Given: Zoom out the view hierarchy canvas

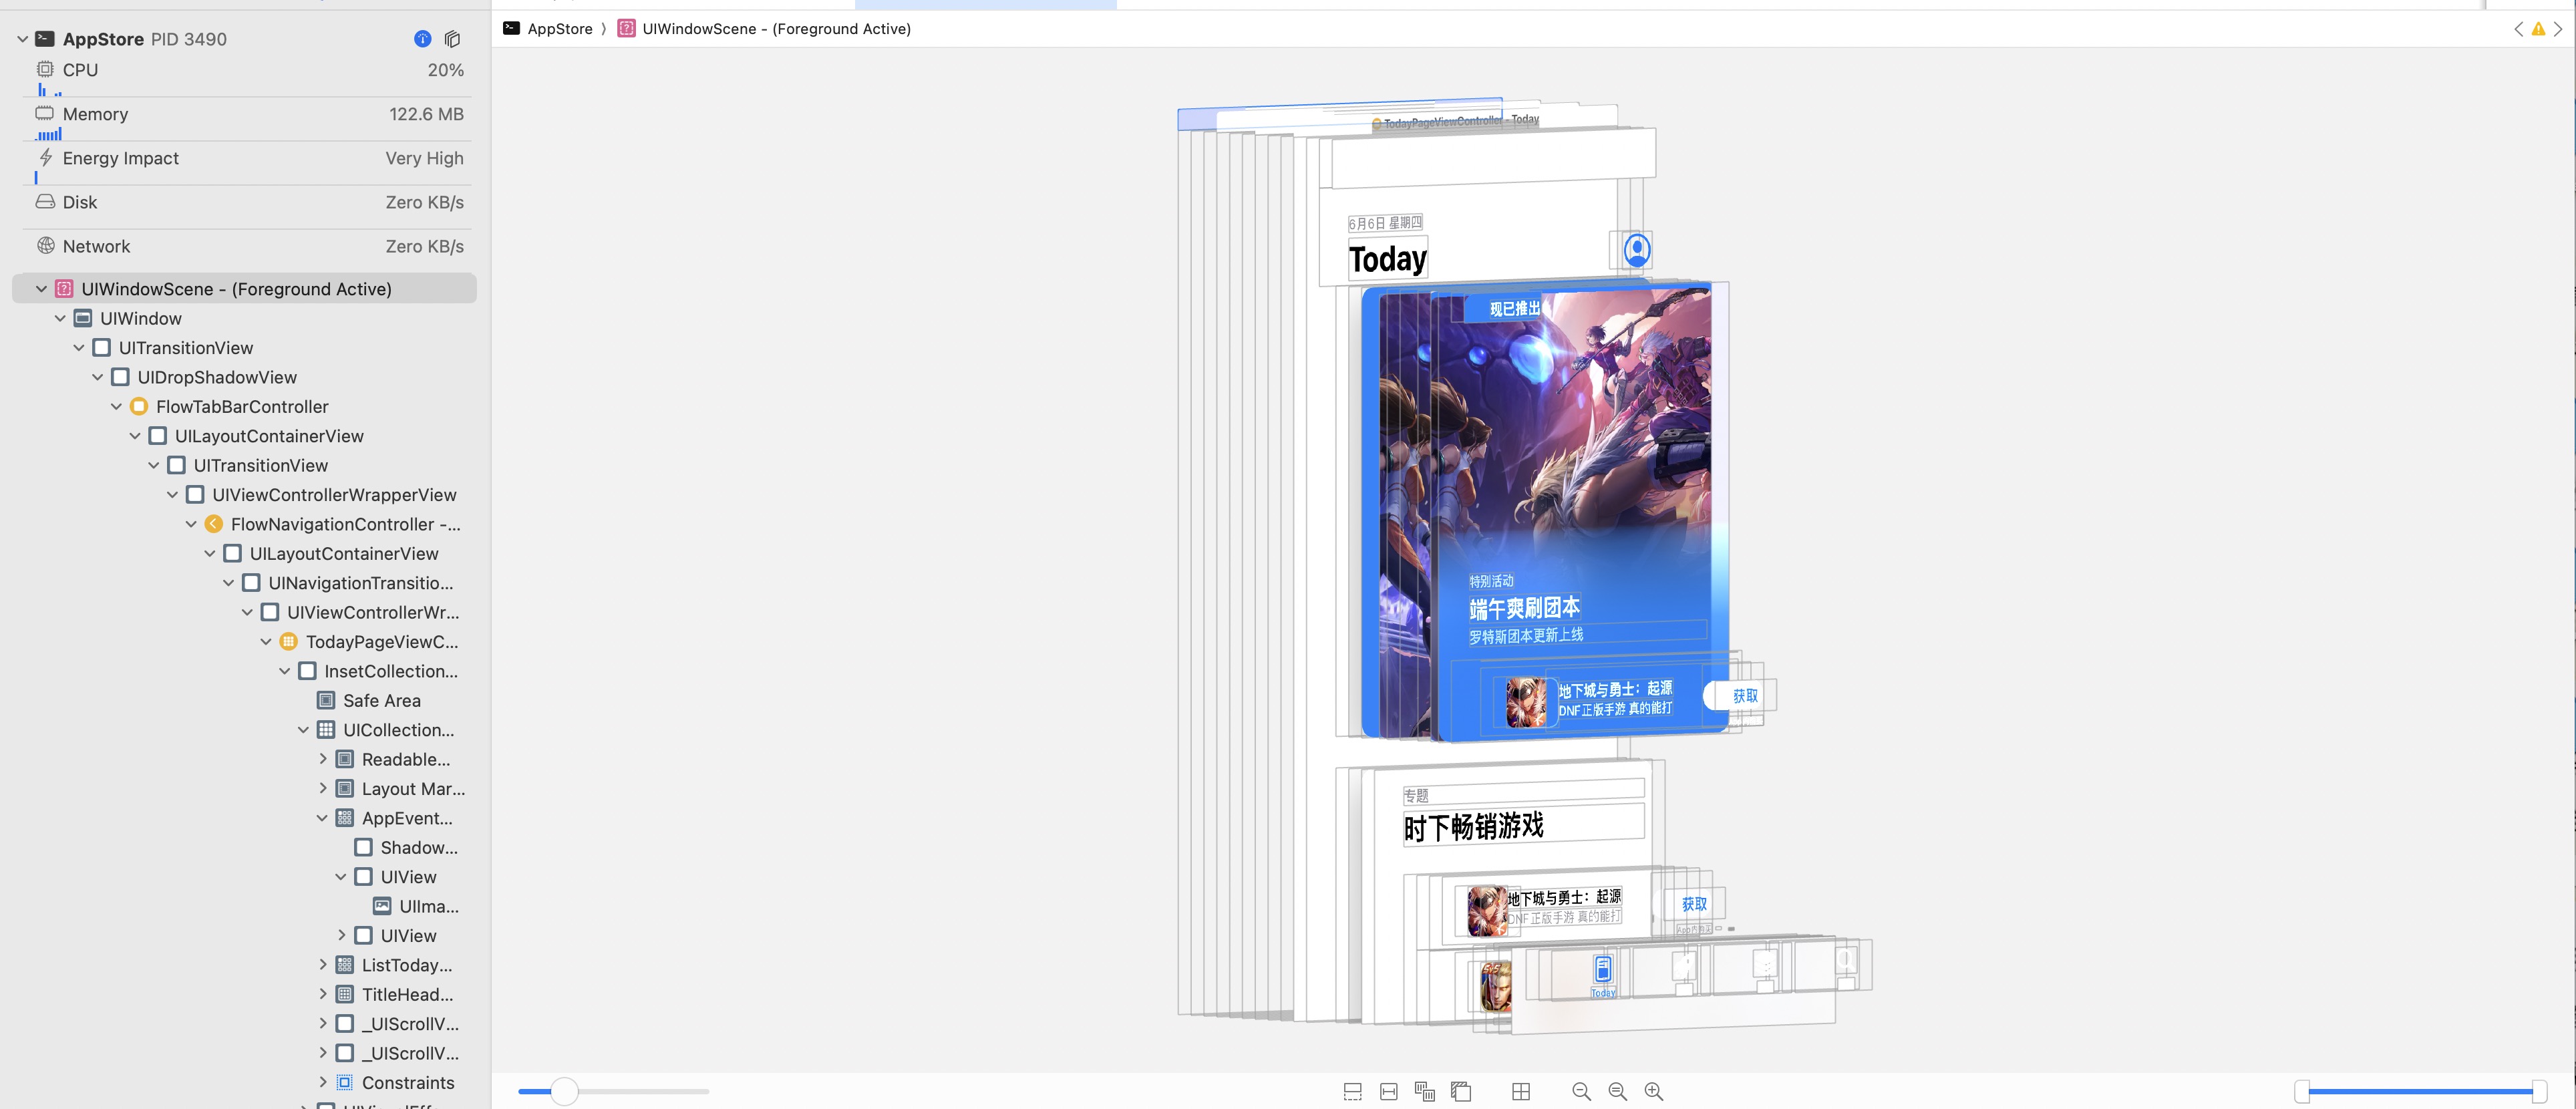Looking at the screenshot, I should (1581, 1091).
